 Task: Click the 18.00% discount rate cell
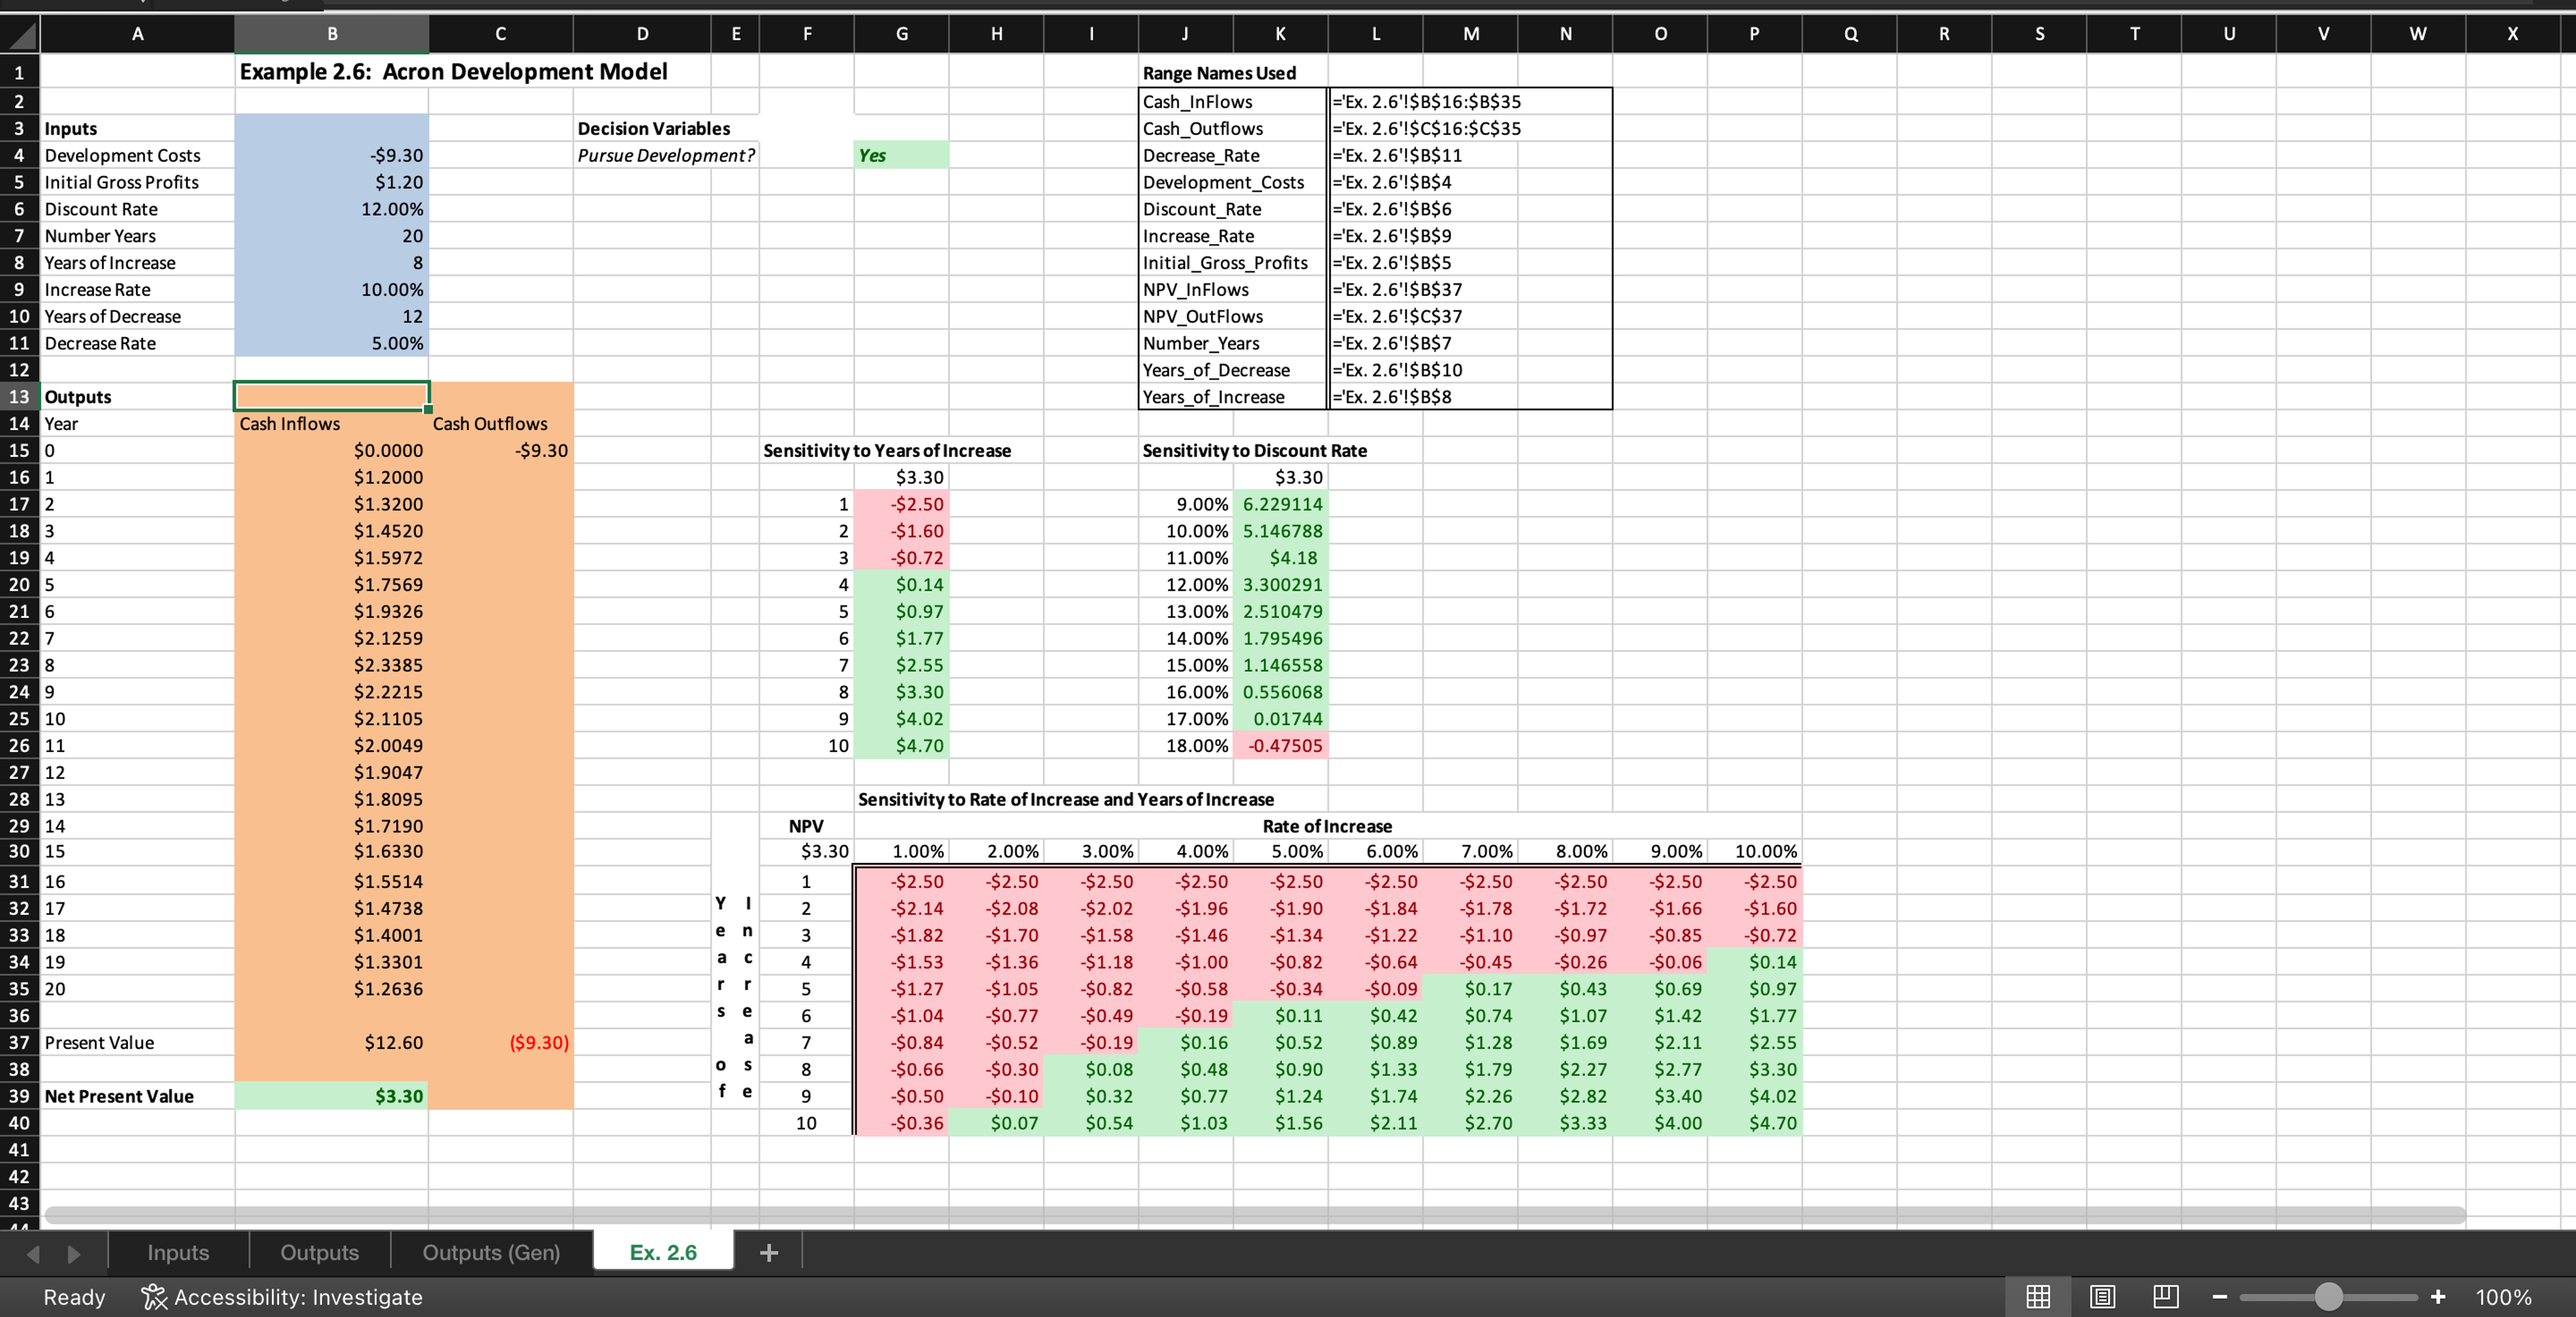tap(1186, 745)
